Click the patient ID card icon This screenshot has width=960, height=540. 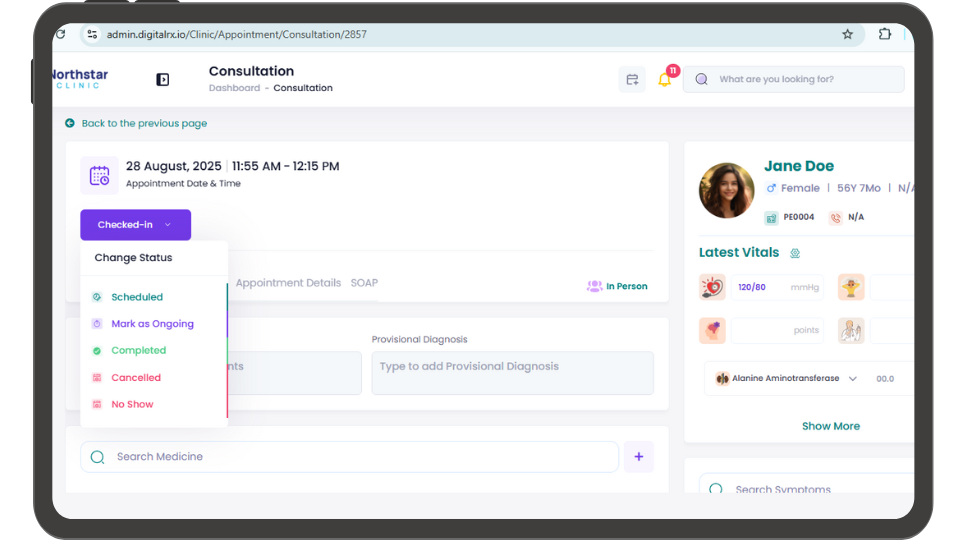771,217
